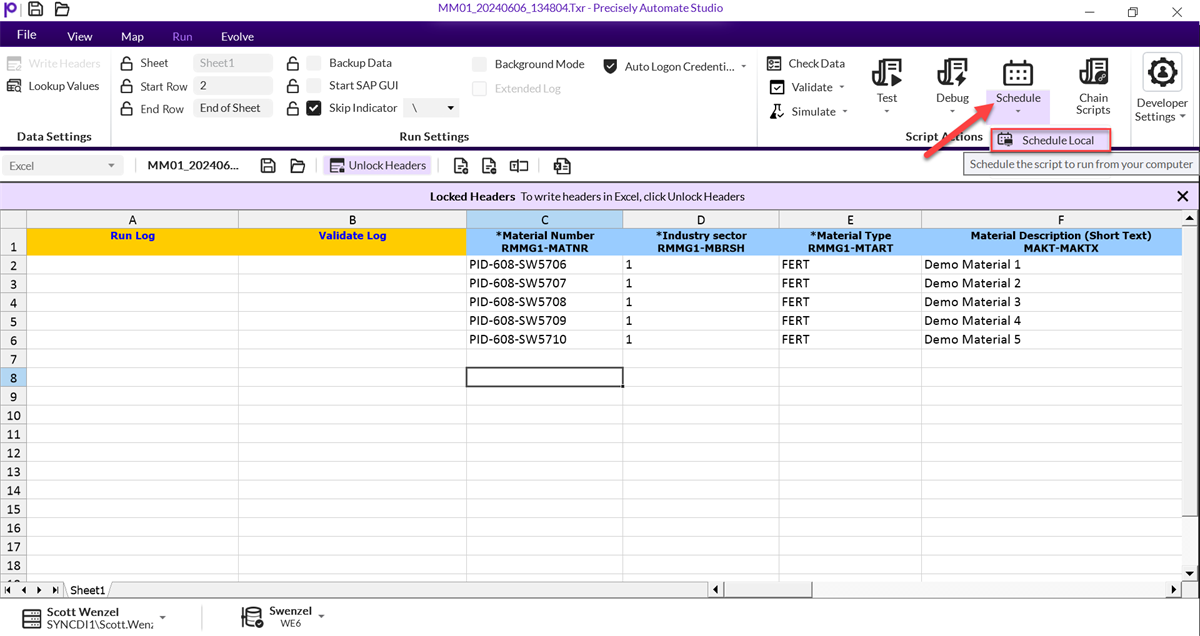The width and height of the screenshot is (1200, 636).
Task: Expand the Scott Wenzel account dropdown arrow
Action: point(163,618)
